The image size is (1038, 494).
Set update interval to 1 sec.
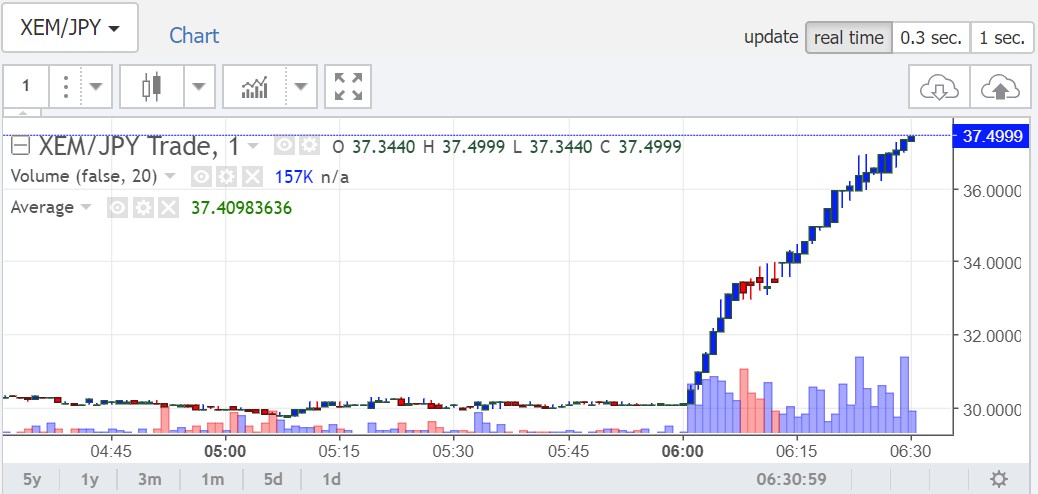tap(1002, 38)
